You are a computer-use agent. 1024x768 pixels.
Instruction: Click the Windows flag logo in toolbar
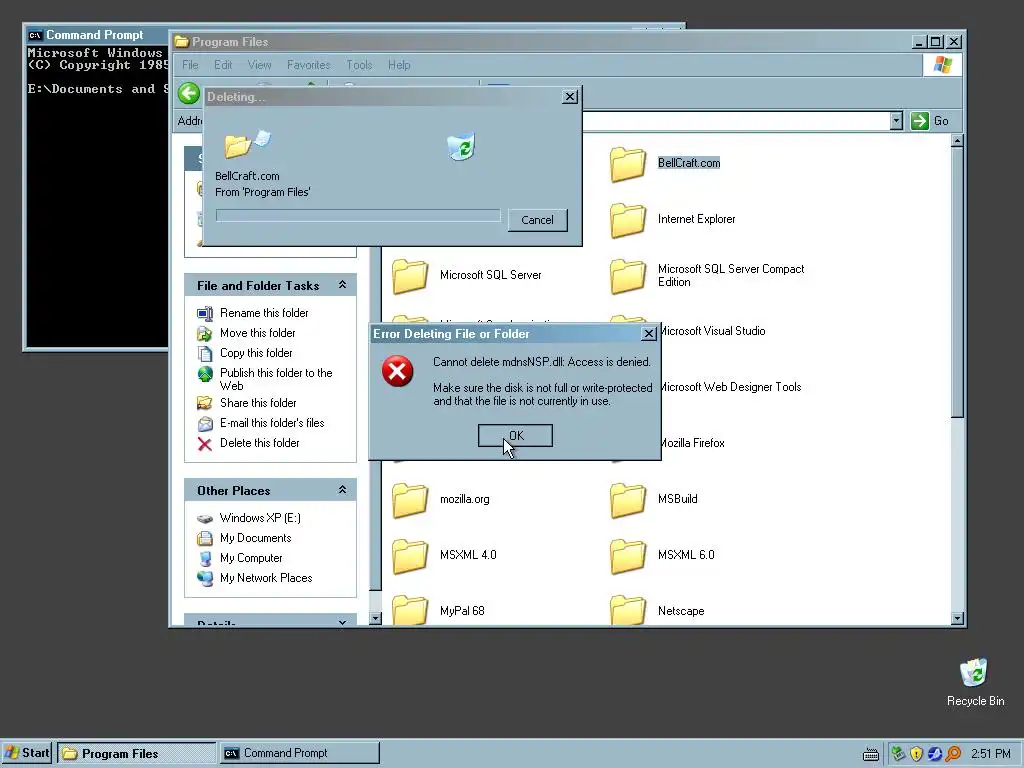tap(942, 65)
